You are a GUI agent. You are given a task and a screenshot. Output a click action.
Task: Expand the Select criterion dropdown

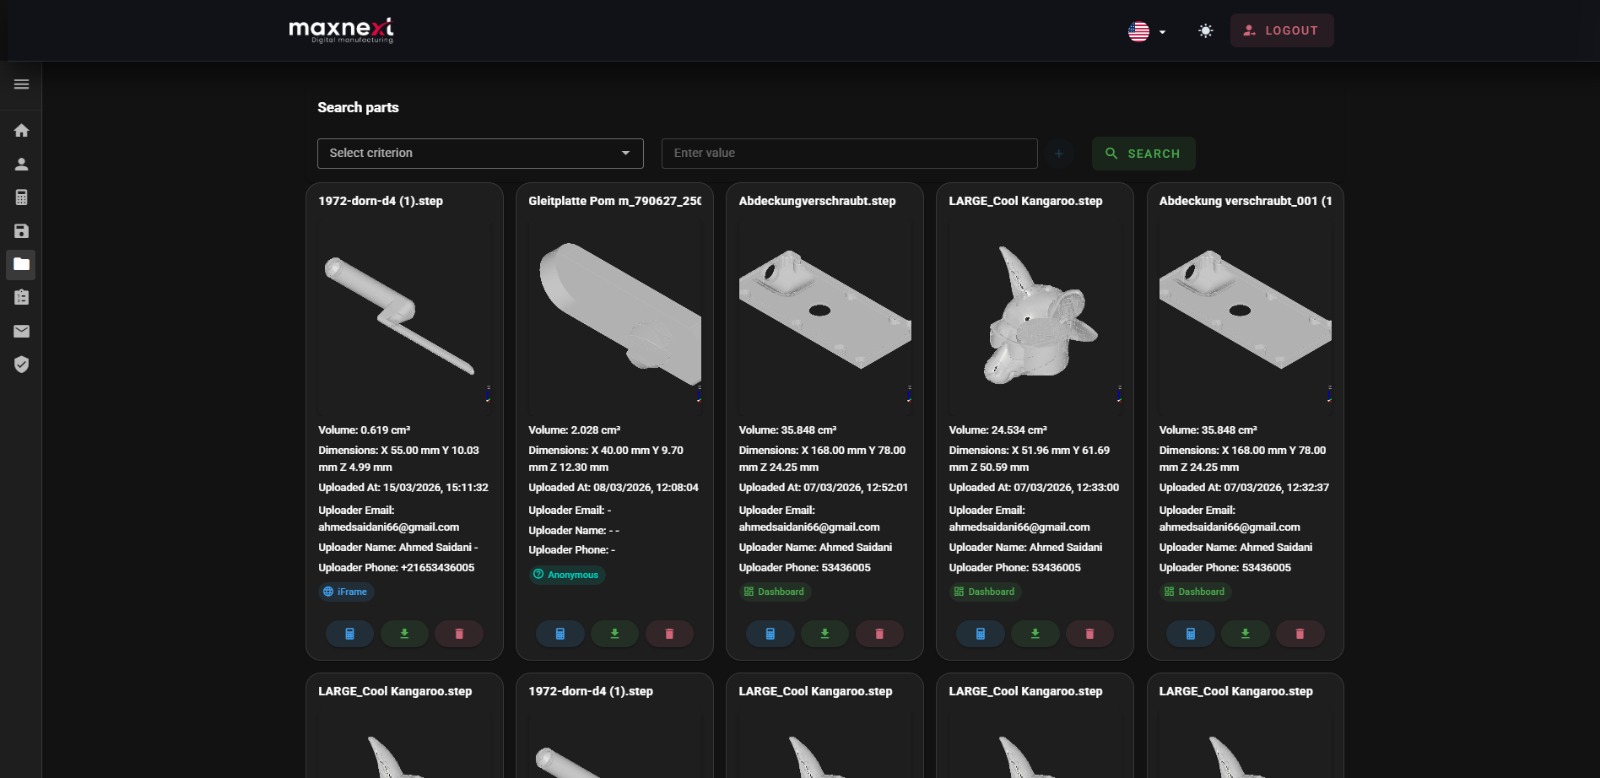[x=480, y=153]
